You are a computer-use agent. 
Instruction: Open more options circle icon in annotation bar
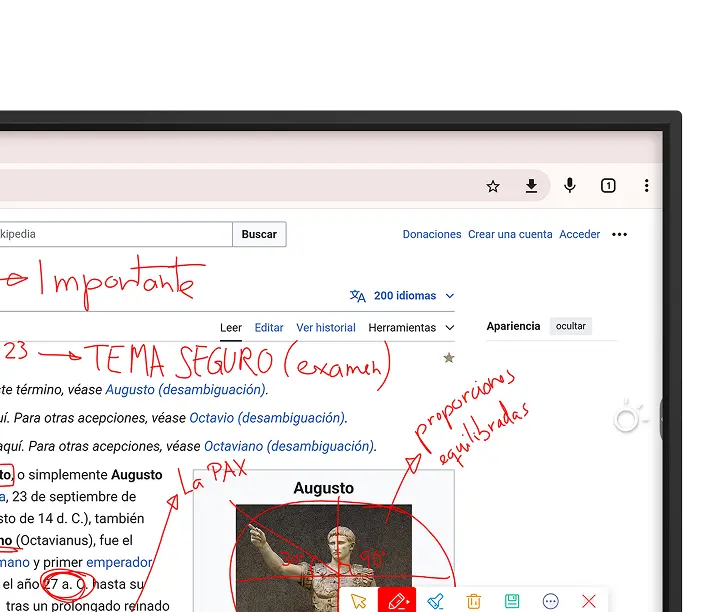click(550, 601)
